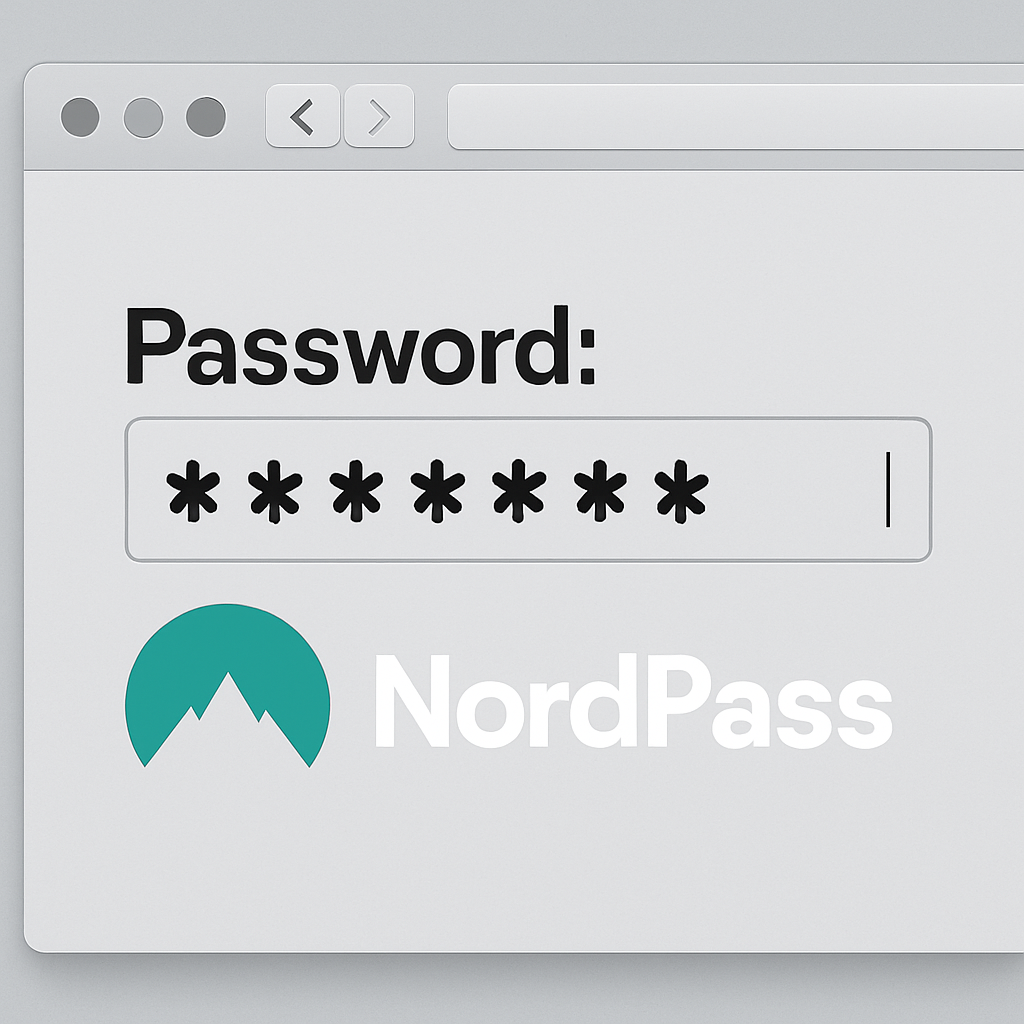This screenshot has height=1024, width=1024.
Task: Click inside the masked password field
Action: tap(528, 489)
